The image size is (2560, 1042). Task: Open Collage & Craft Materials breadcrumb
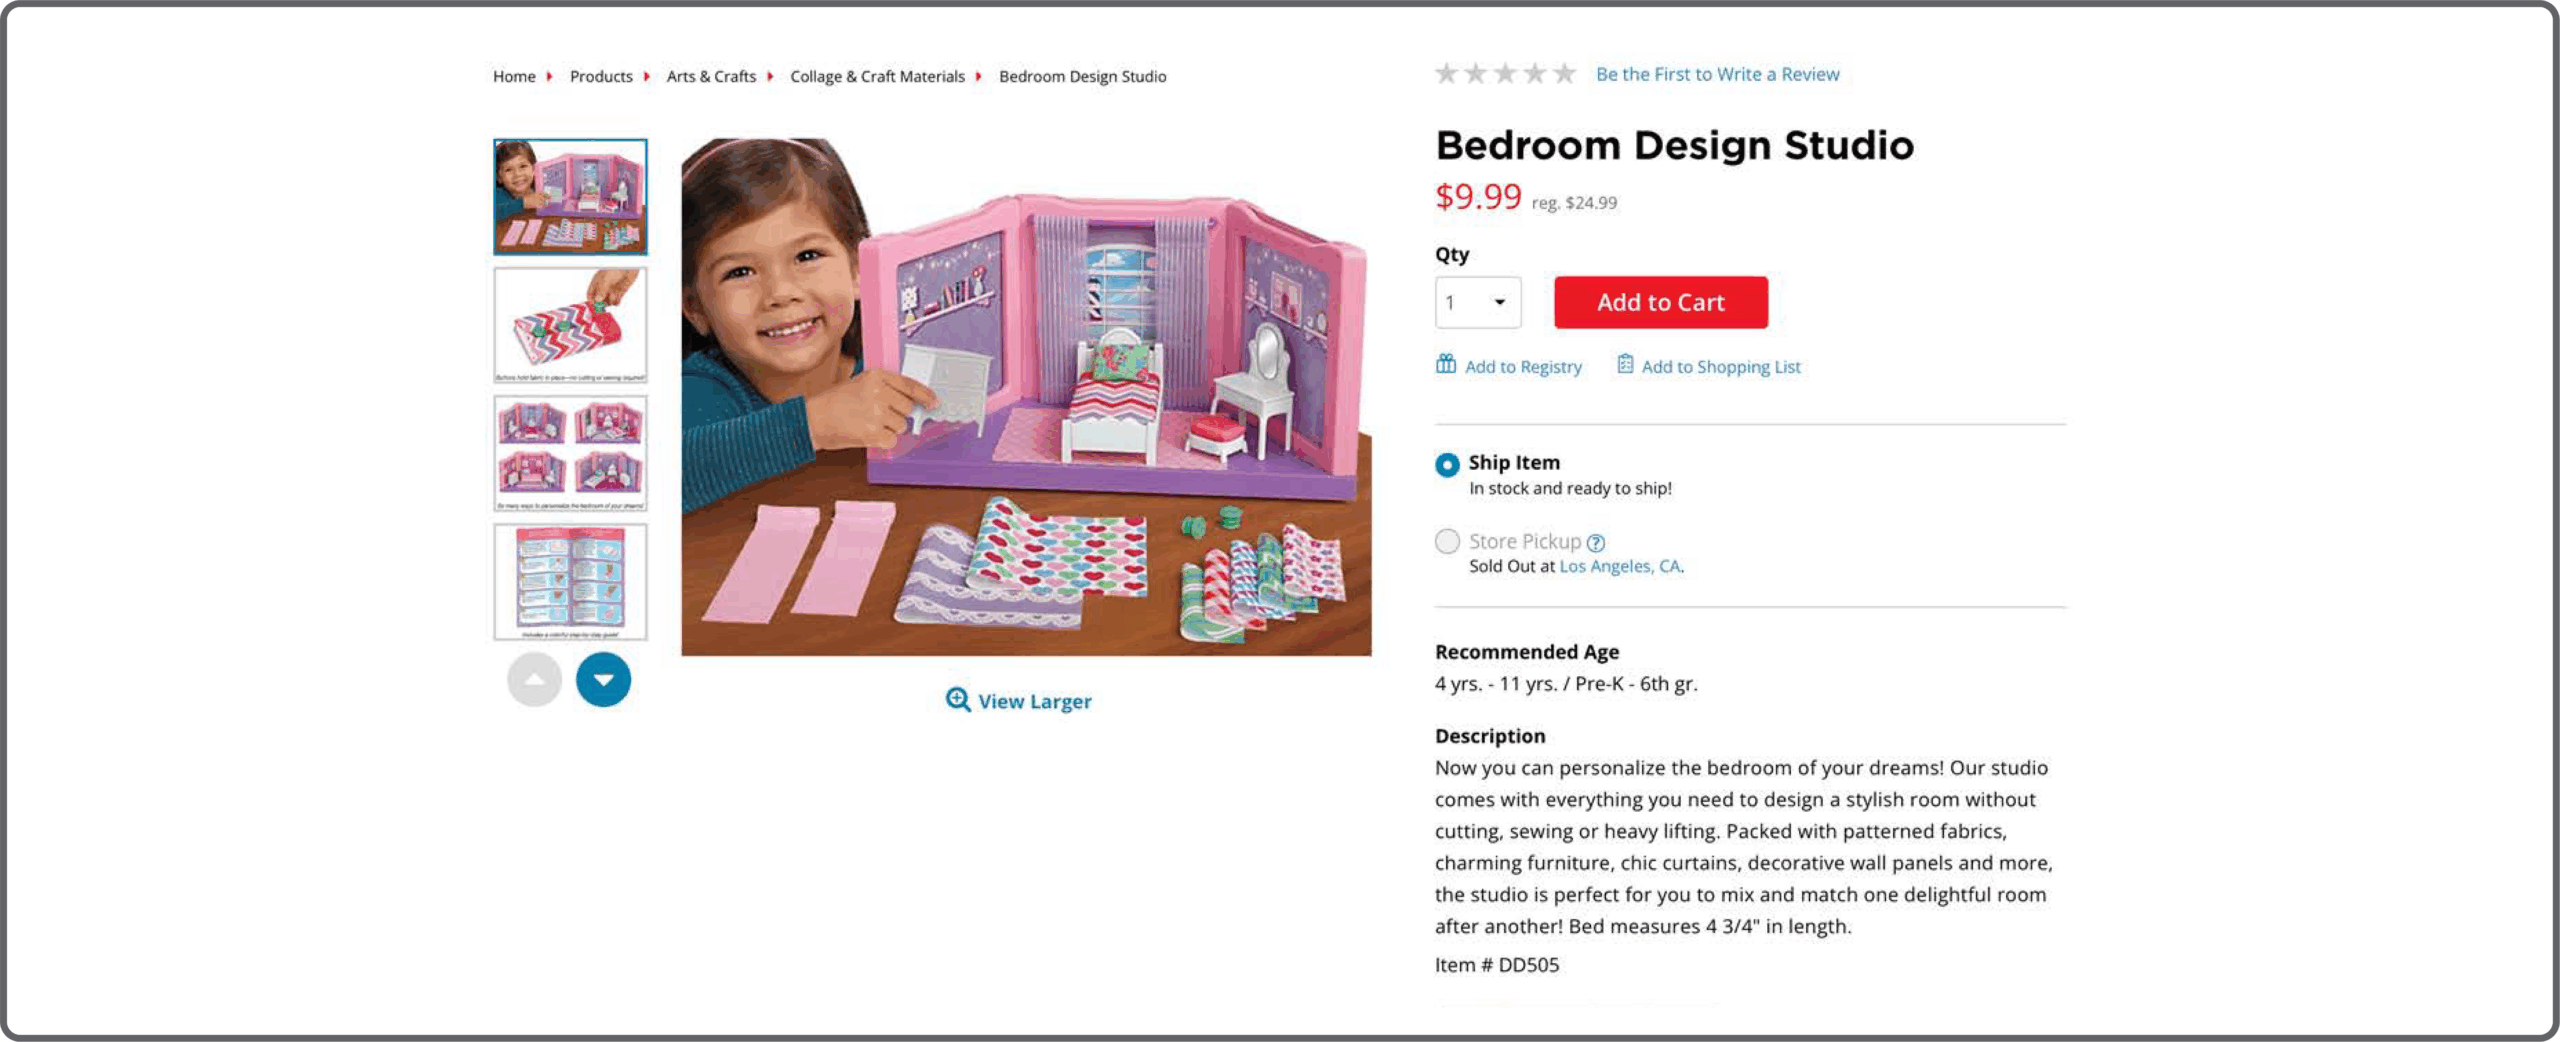pyautogui.click(x=877, y=77)
